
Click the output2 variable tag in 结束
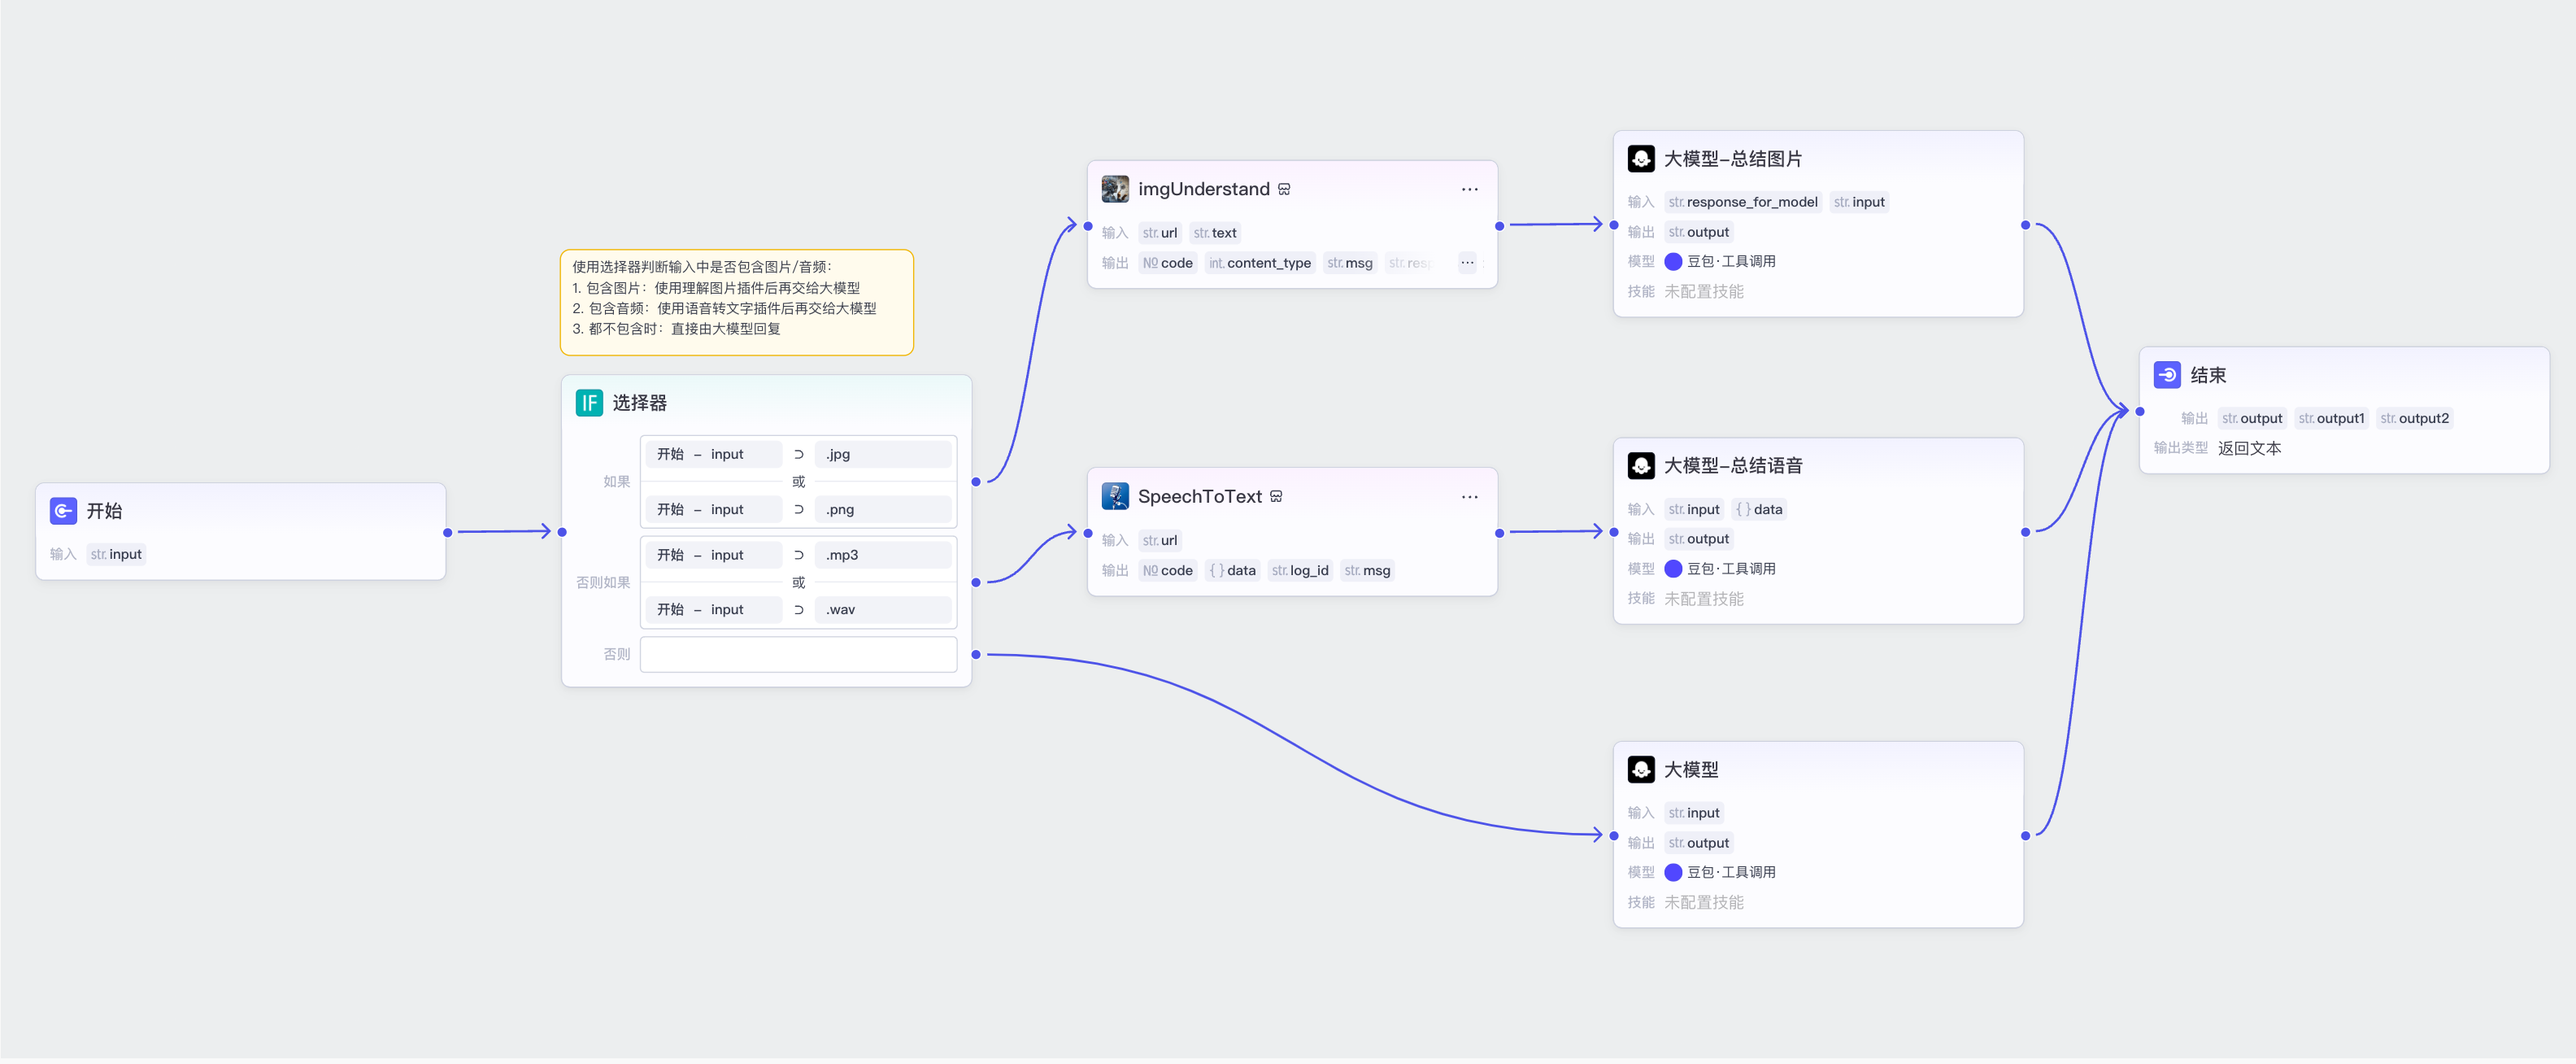2414,419
